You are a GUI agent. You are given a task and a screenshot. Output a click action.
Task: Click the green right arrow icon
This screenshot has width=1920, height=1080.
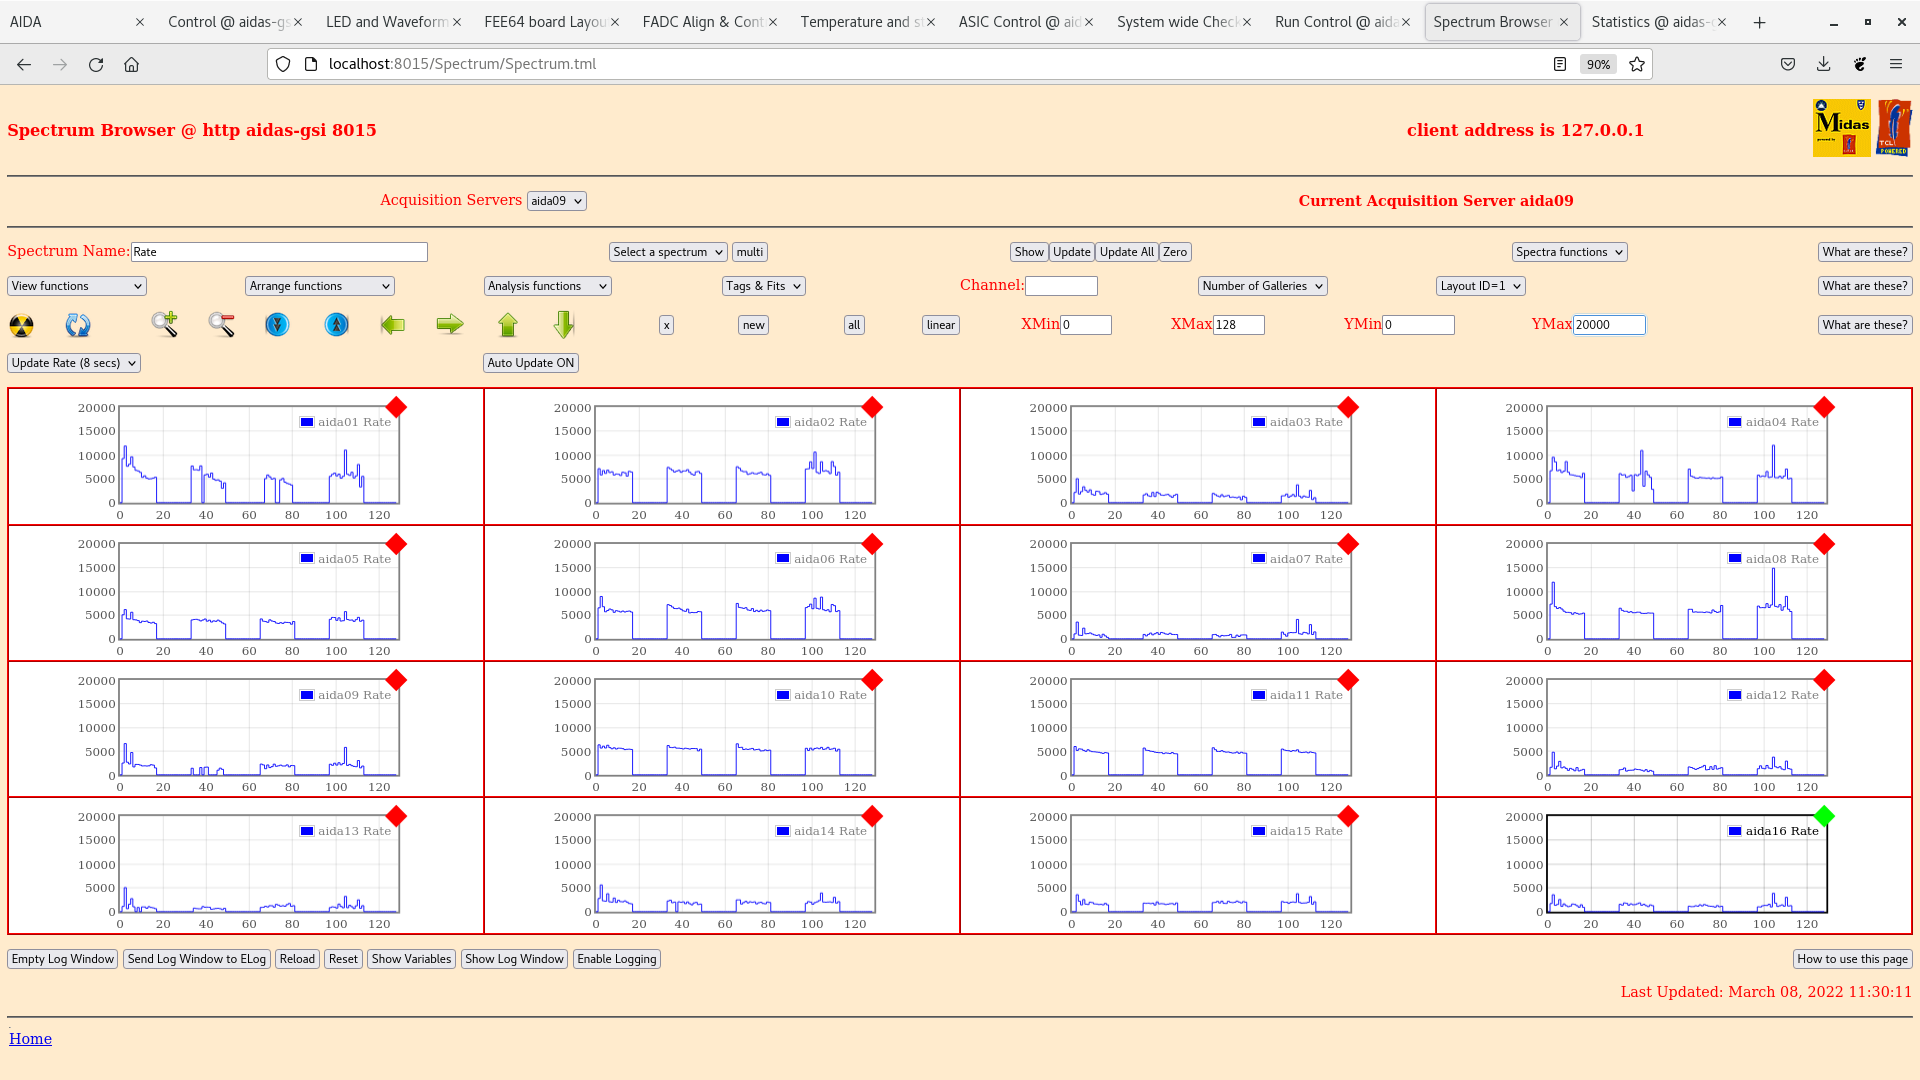(450, 324)
